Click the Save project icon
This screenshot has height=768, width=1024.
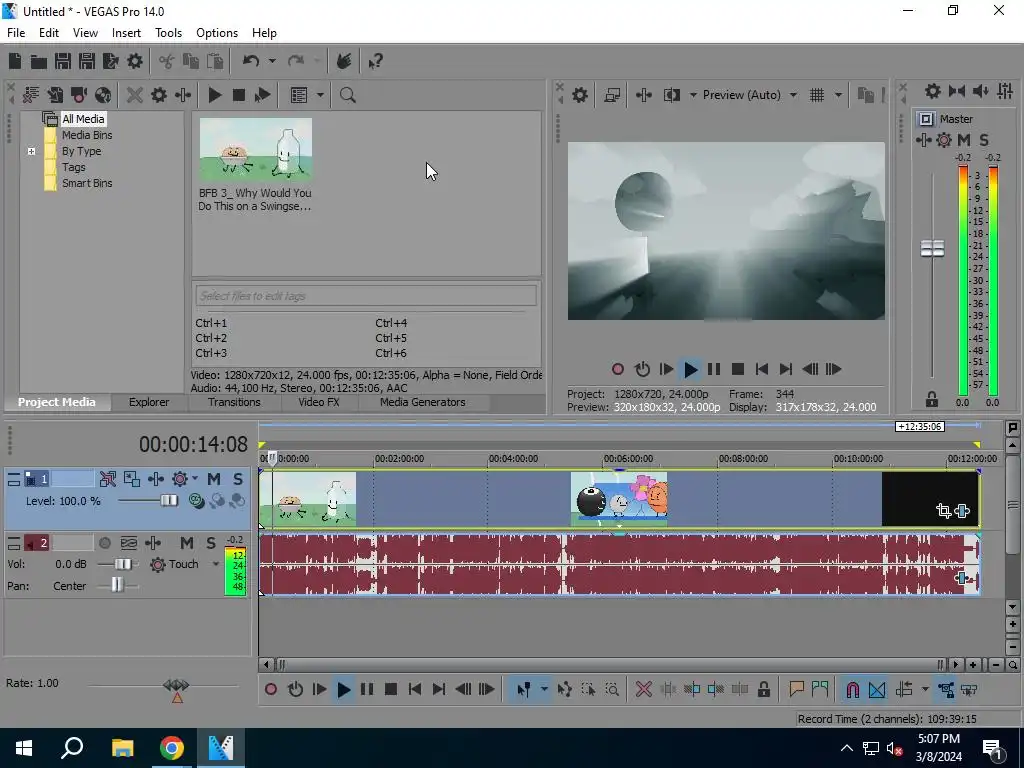point(63,61)
